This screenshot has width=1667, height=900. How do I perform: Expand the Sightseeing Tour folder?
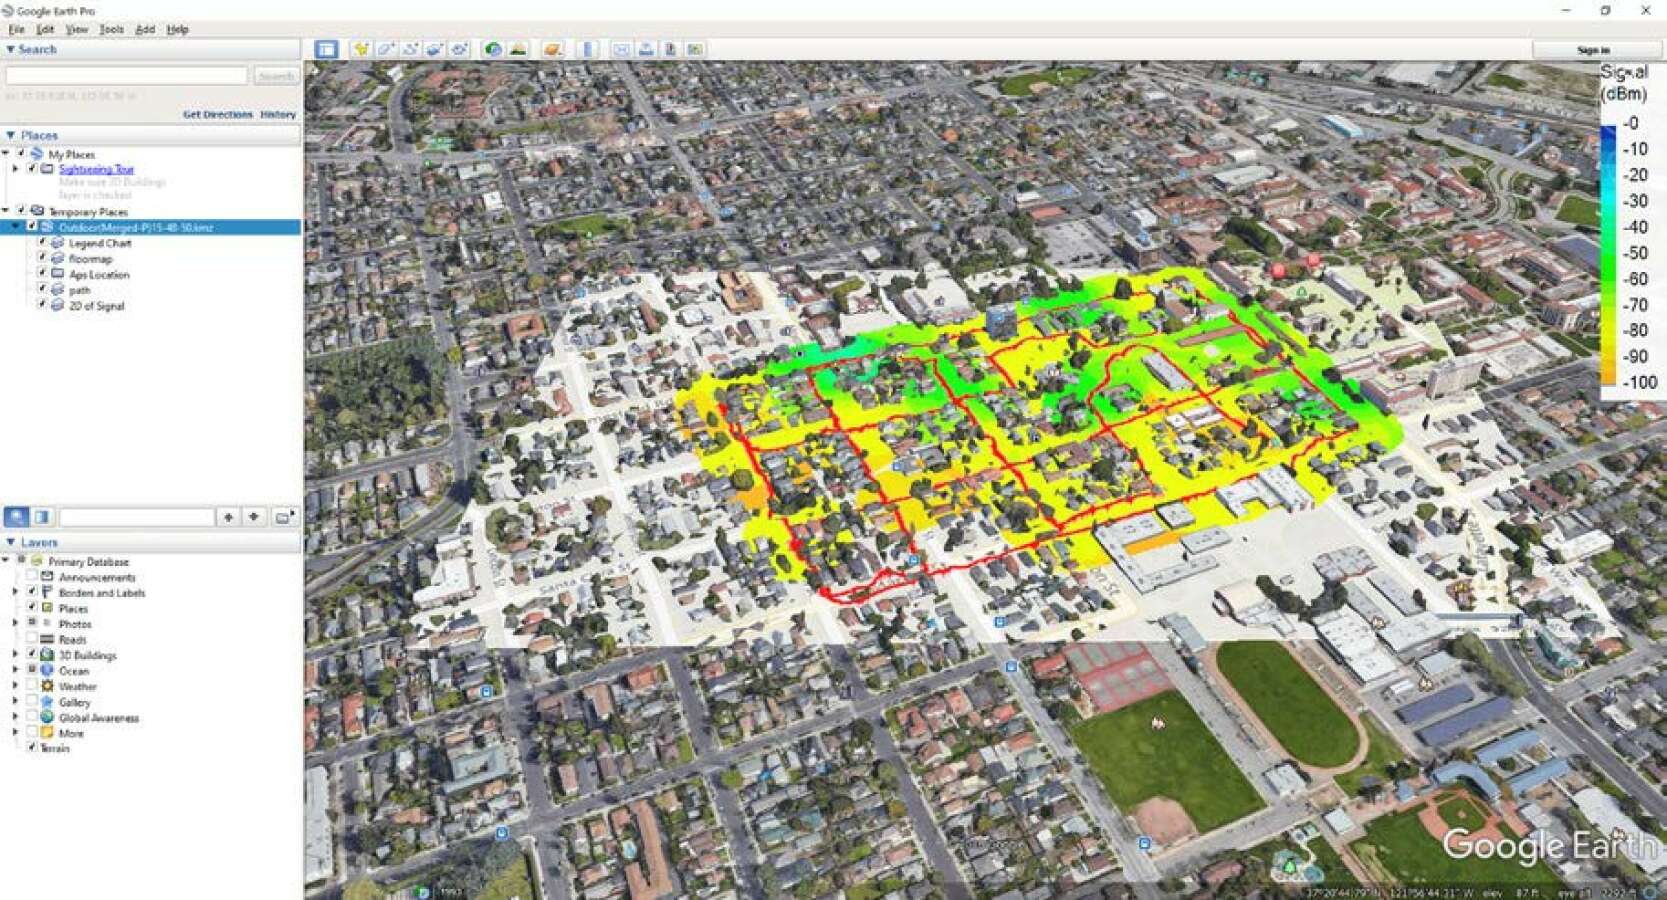[15, 169]
